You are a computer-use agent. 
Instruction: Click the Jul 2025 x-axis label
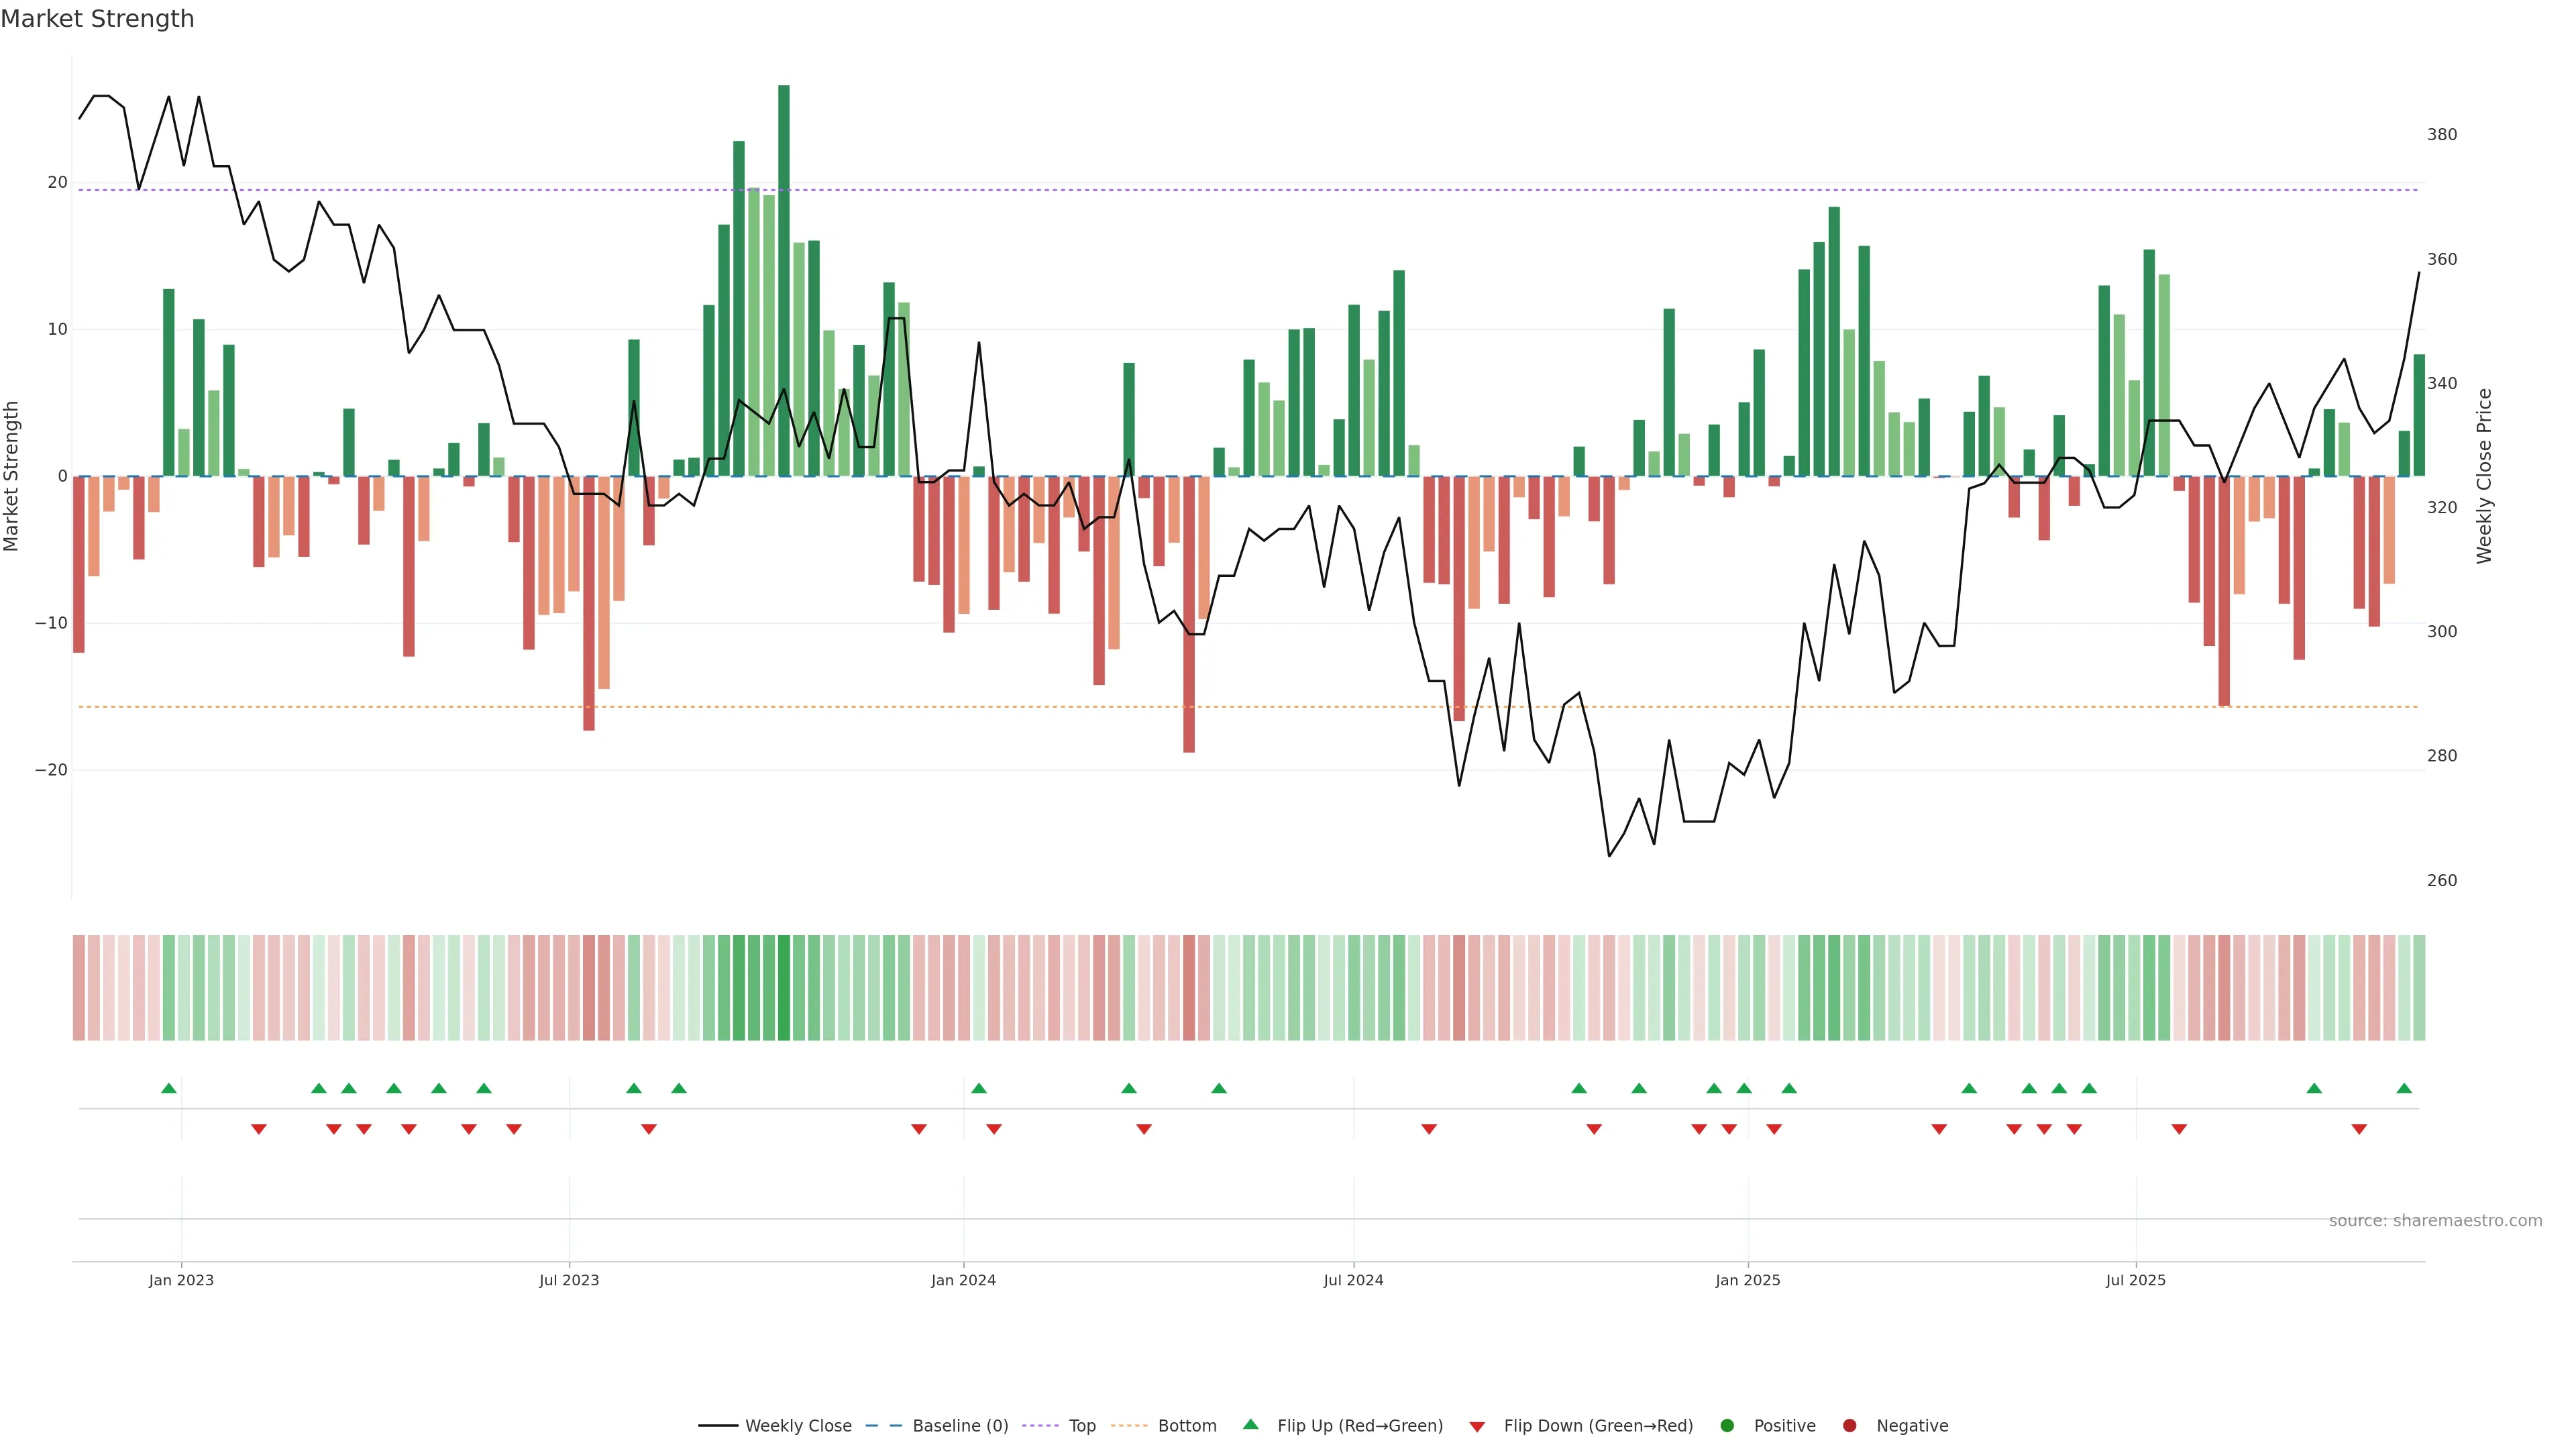pyautogui.click(x=2135, y=1280)
